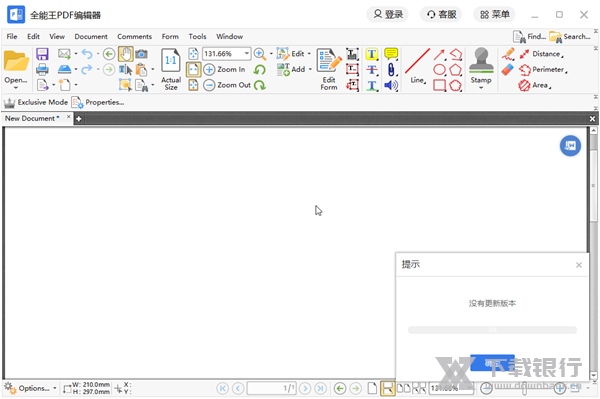Toggle Fit Width view mode in toolbar
This screenshot has width=600, height=399.
pos(193,70)
